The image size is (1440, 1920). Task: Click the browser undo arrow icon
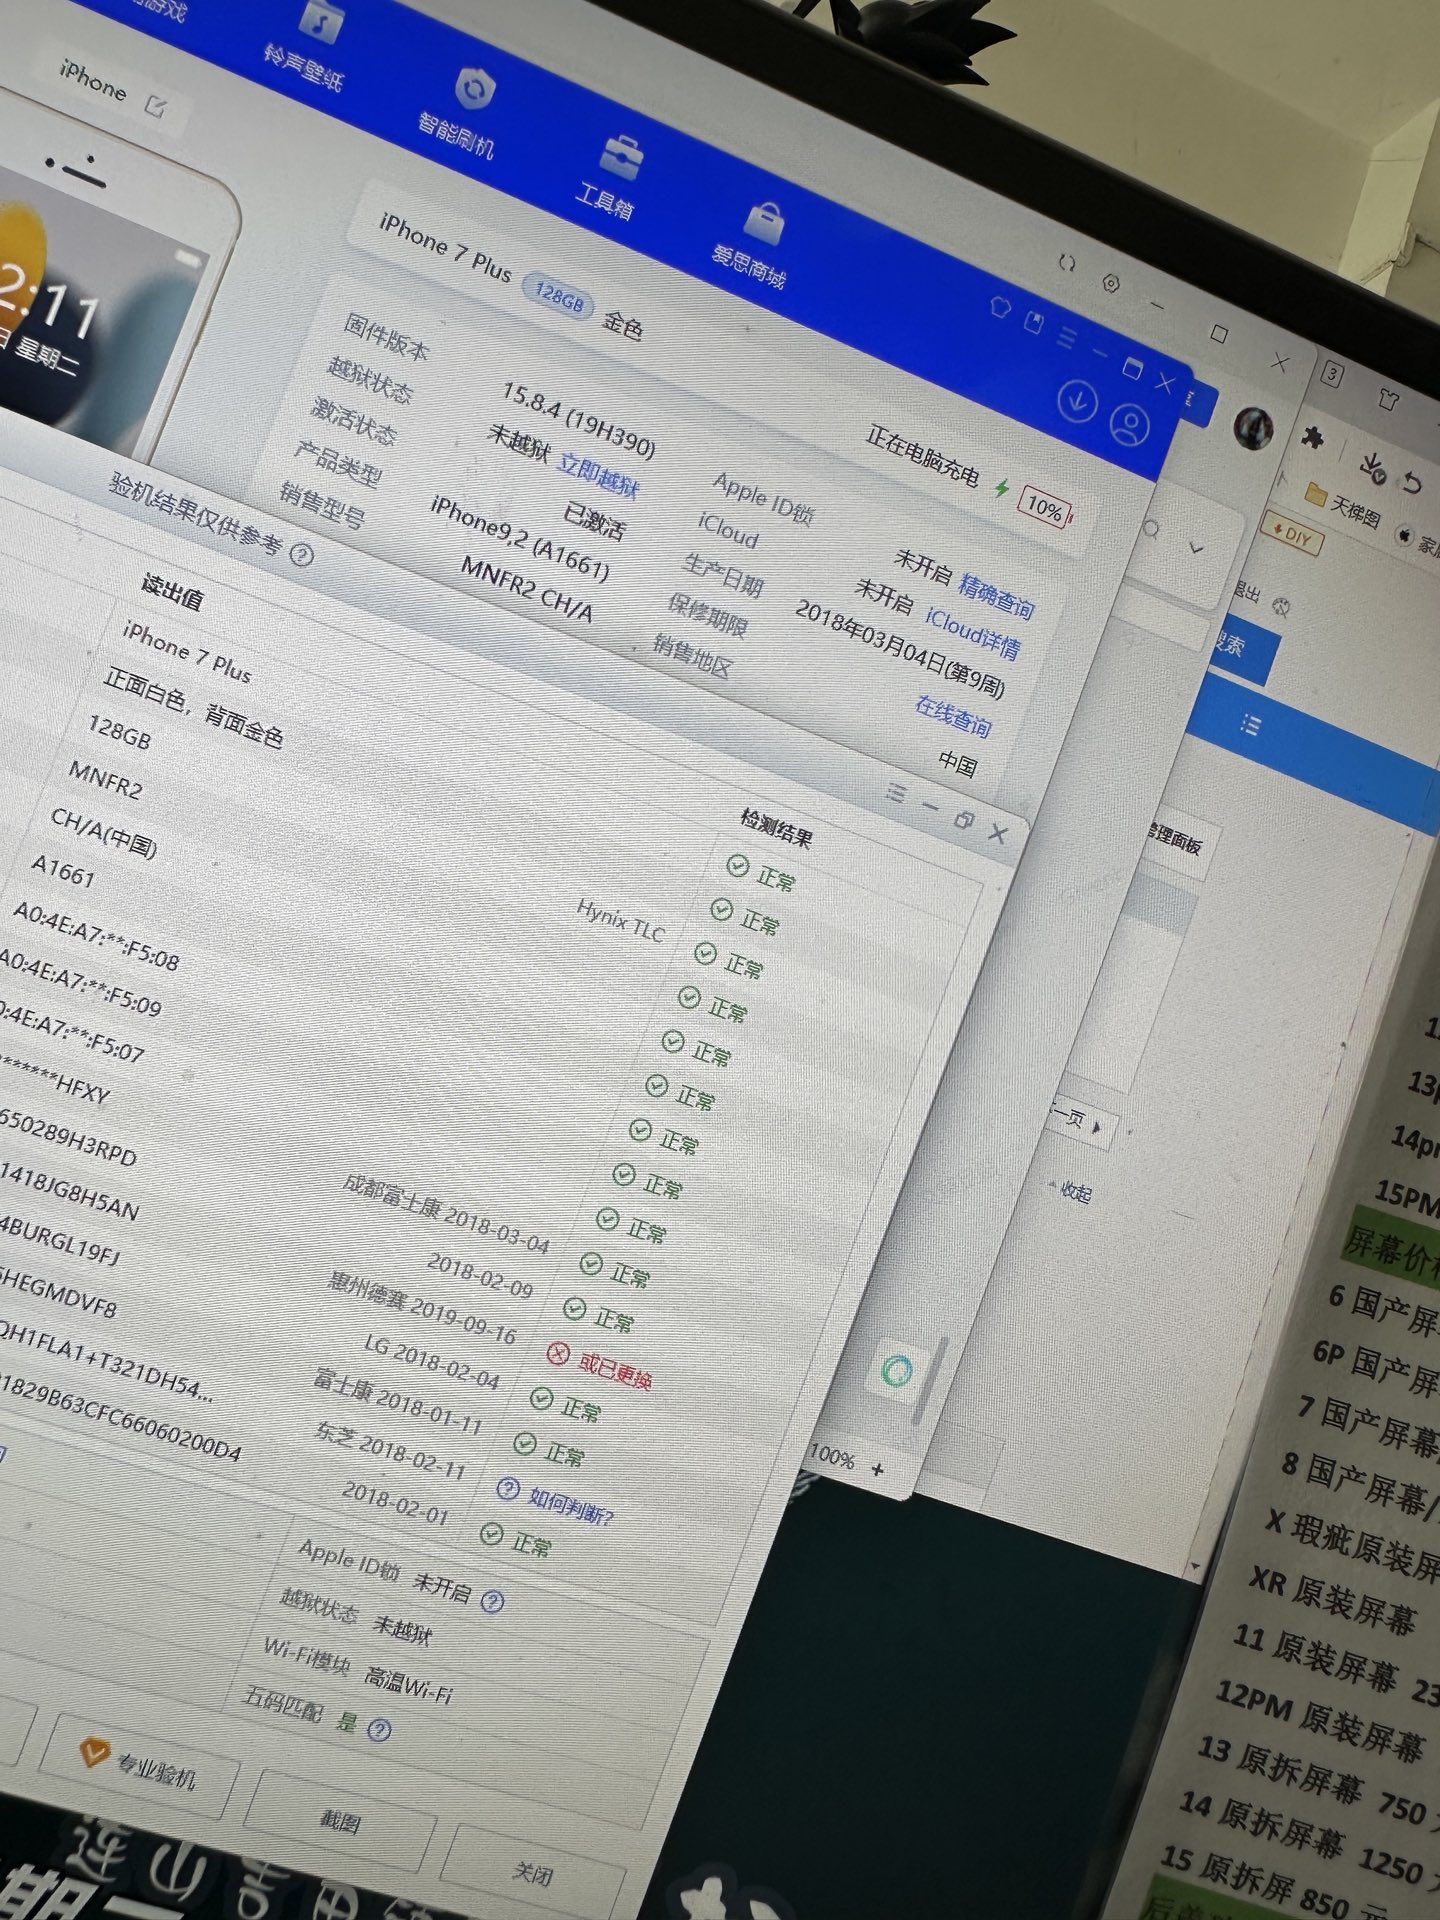1411,482
